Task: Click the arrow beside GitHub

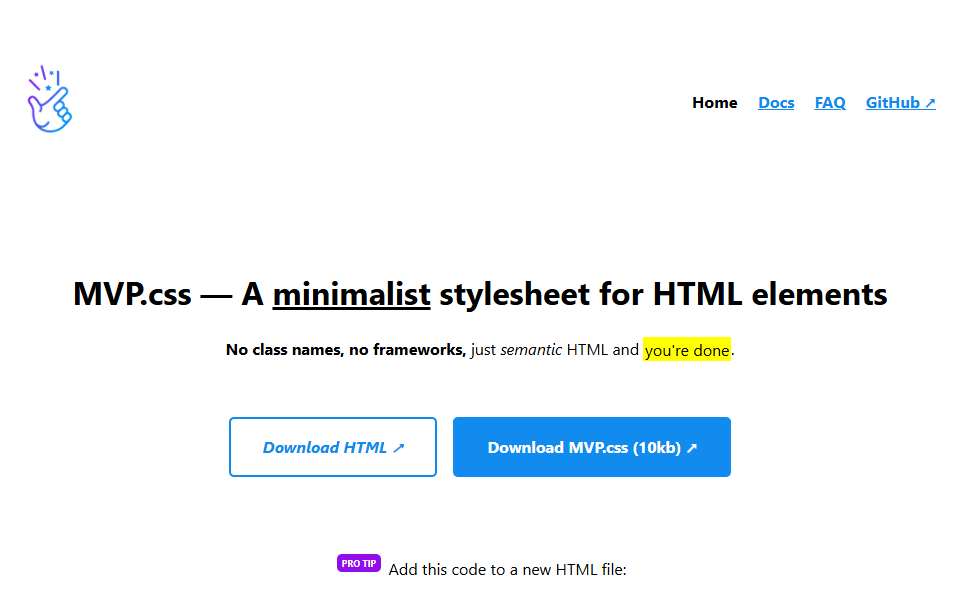Action: pyautogui.click(x=930, y=103)
